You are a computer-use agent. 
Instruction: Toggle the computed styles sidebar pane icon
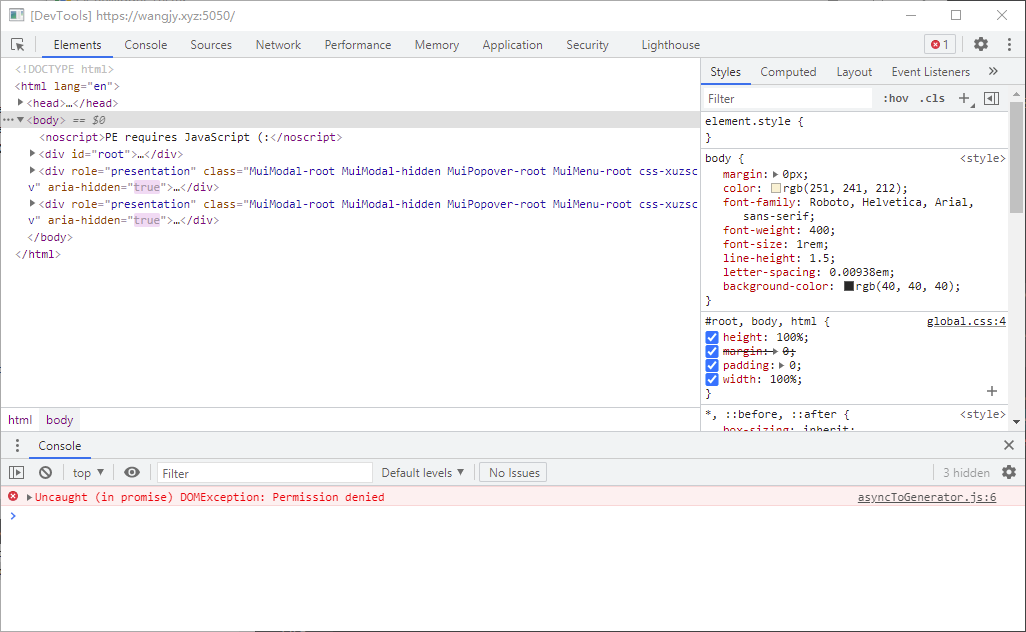tap(992, 99)
